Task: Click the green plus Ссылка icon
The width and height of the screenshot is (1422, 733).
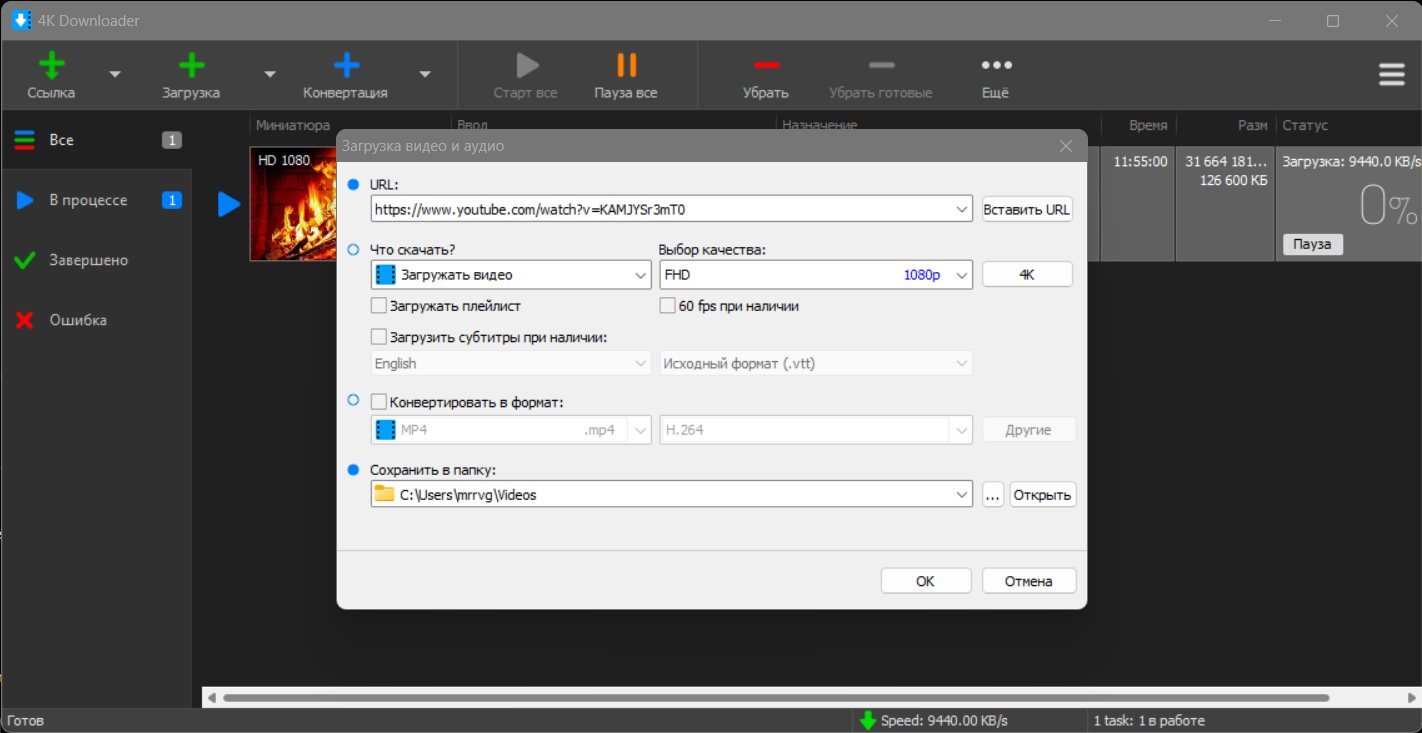Action: point(51,66)
